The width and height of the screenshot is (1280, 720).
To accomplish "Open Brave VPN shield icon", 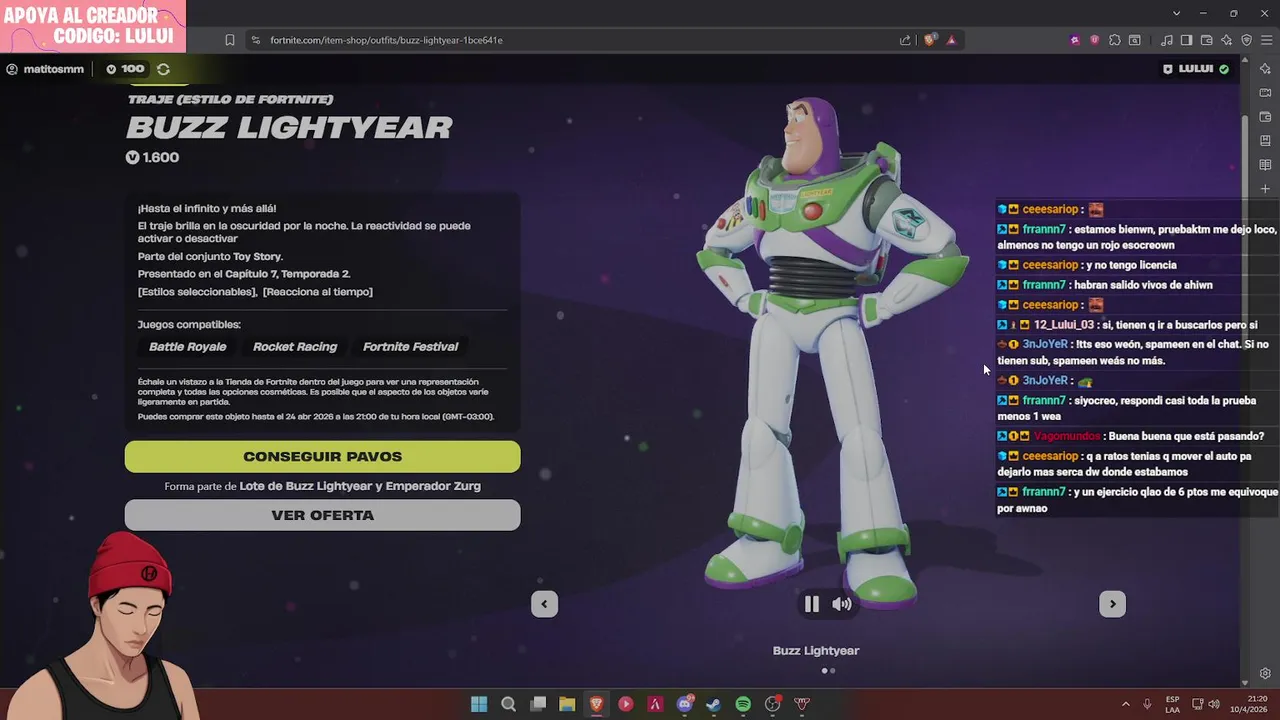I will (x=1246, y=40).
